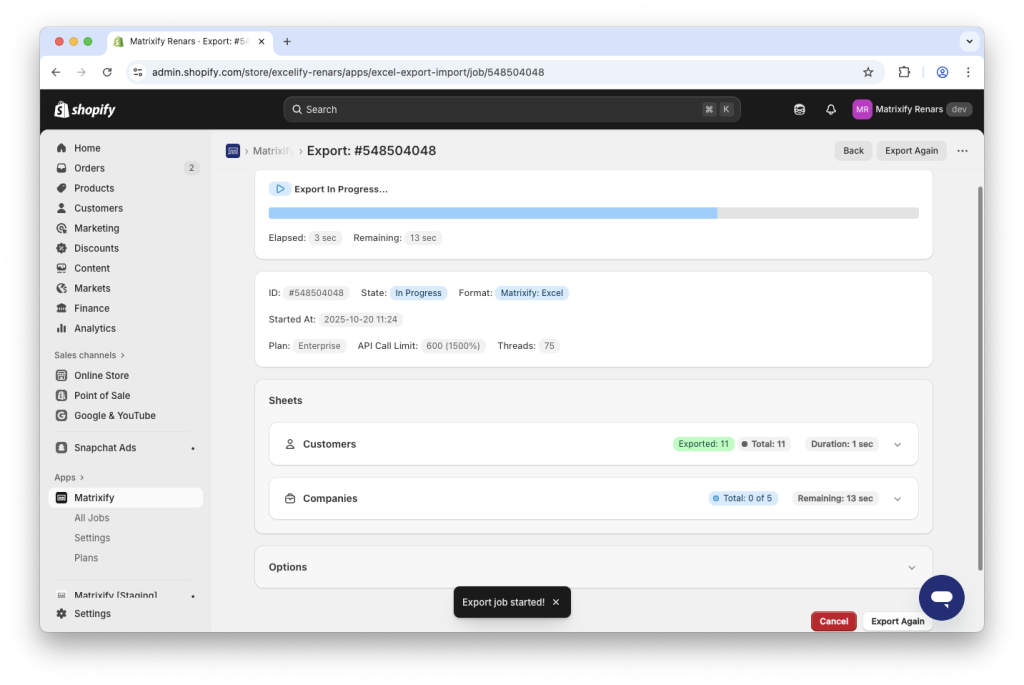Screen dimensions: 1024x685
Task: Expand the Customers sheet details
Action: 897,443
